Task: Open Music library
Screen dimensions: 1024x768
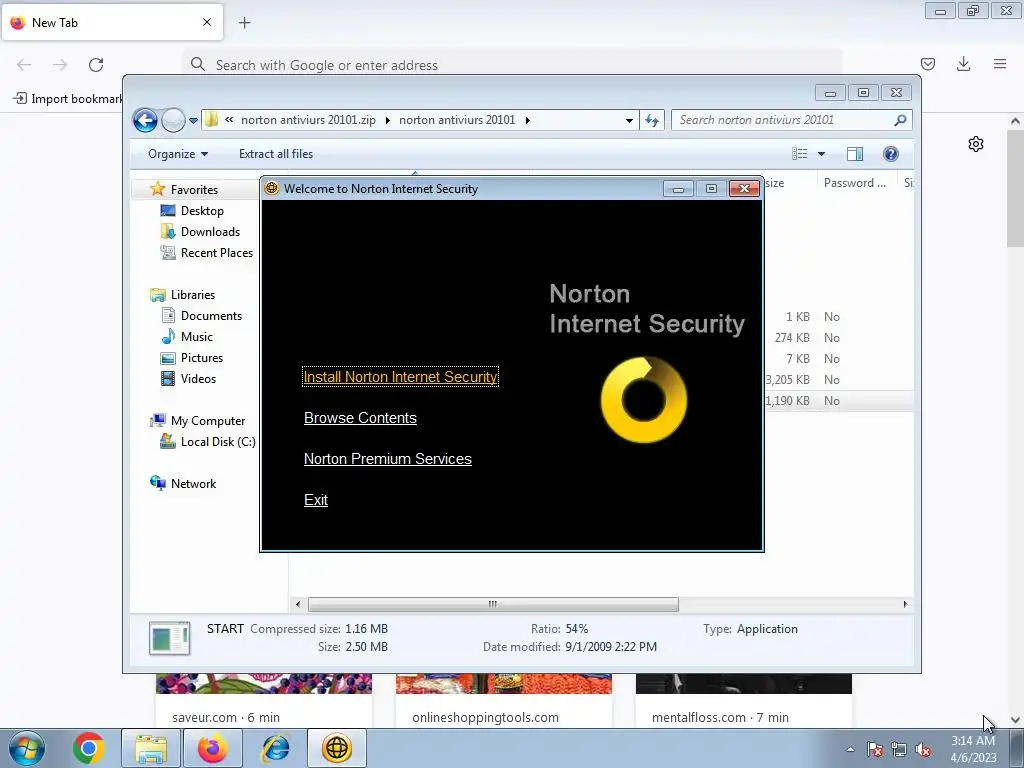Action: 197,337
